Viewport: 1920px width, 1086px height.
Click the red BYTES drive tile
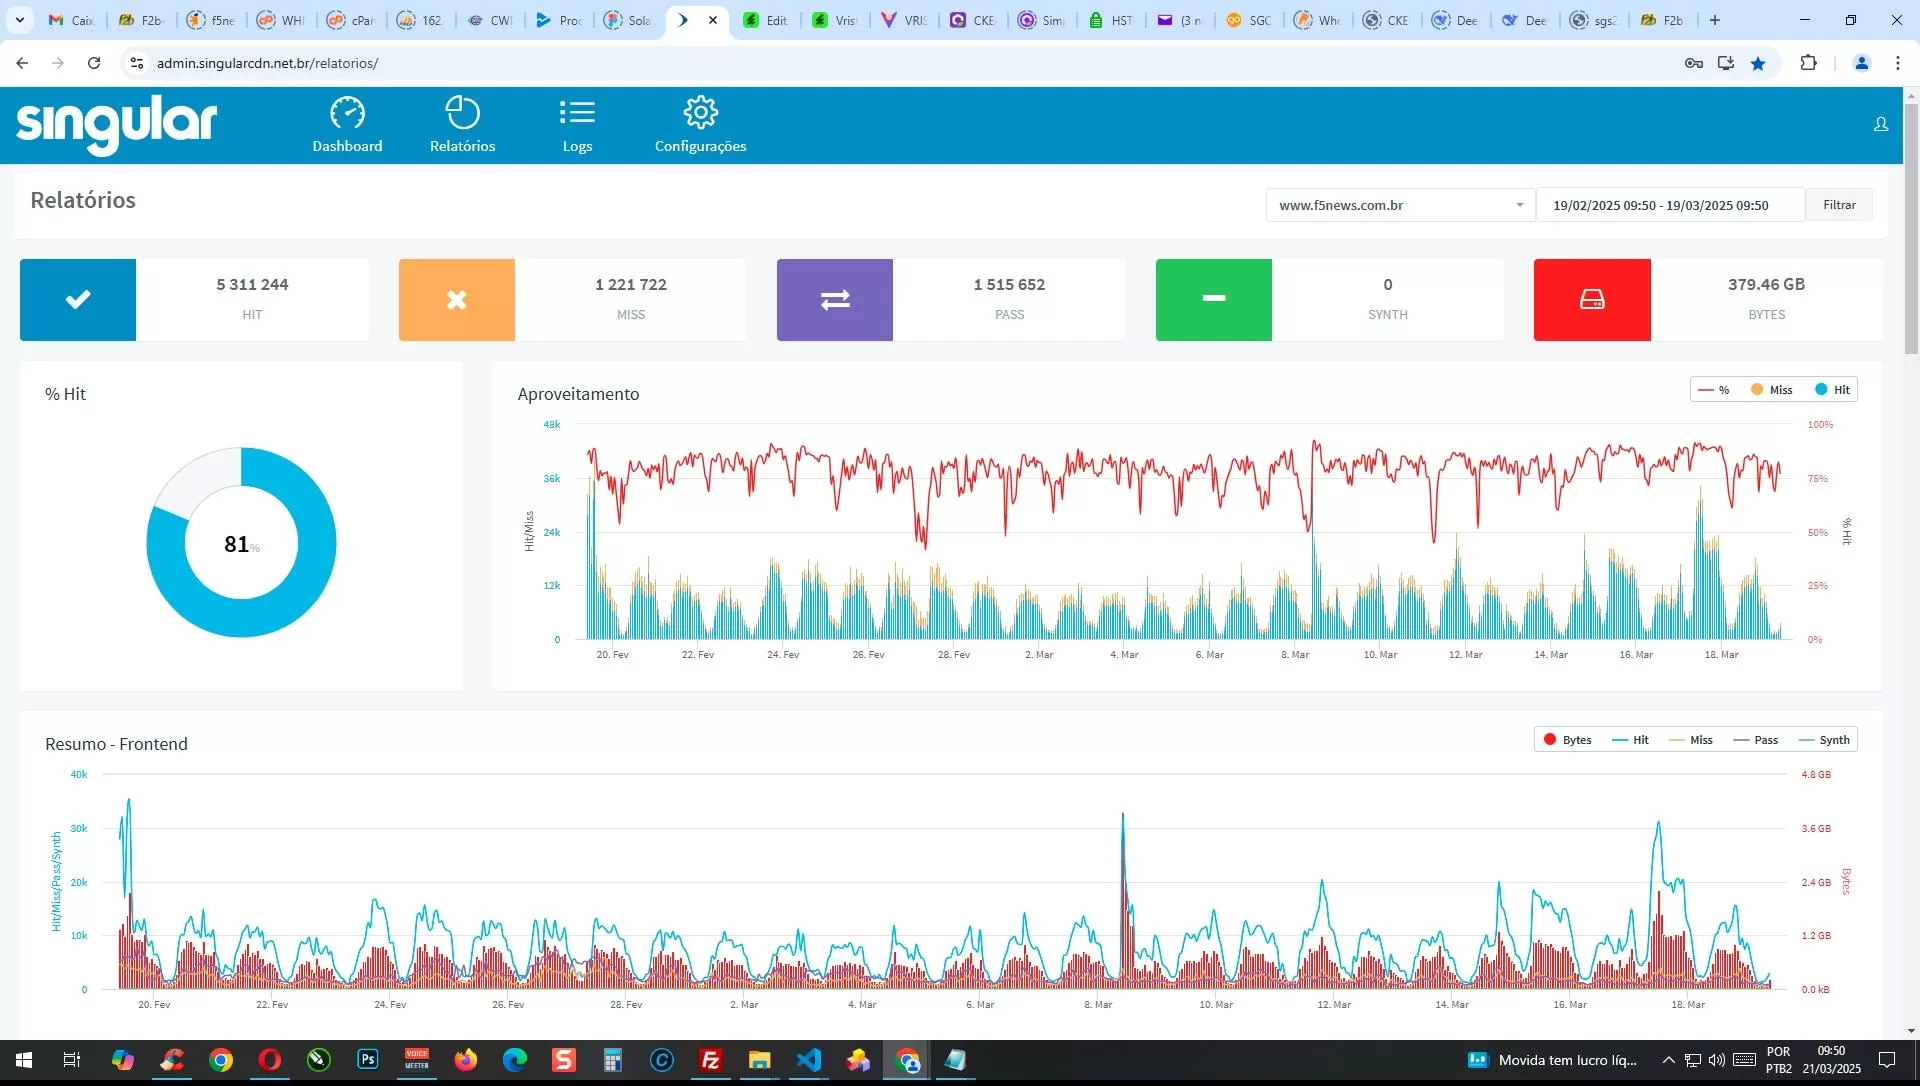pos(1592,300)
